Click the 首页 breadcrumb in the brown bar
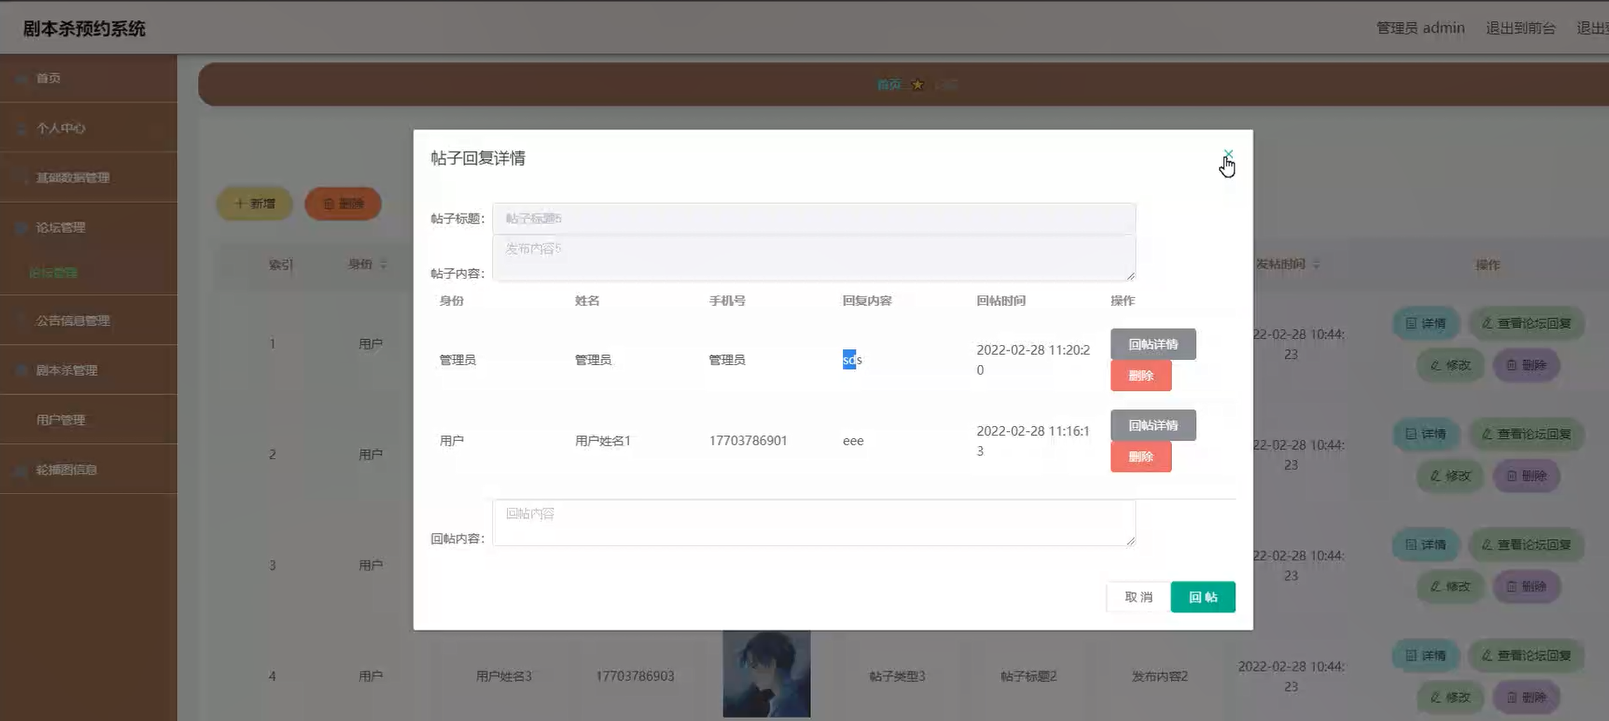The width and height of the screenshot is (1609, 721). [888, 85]
